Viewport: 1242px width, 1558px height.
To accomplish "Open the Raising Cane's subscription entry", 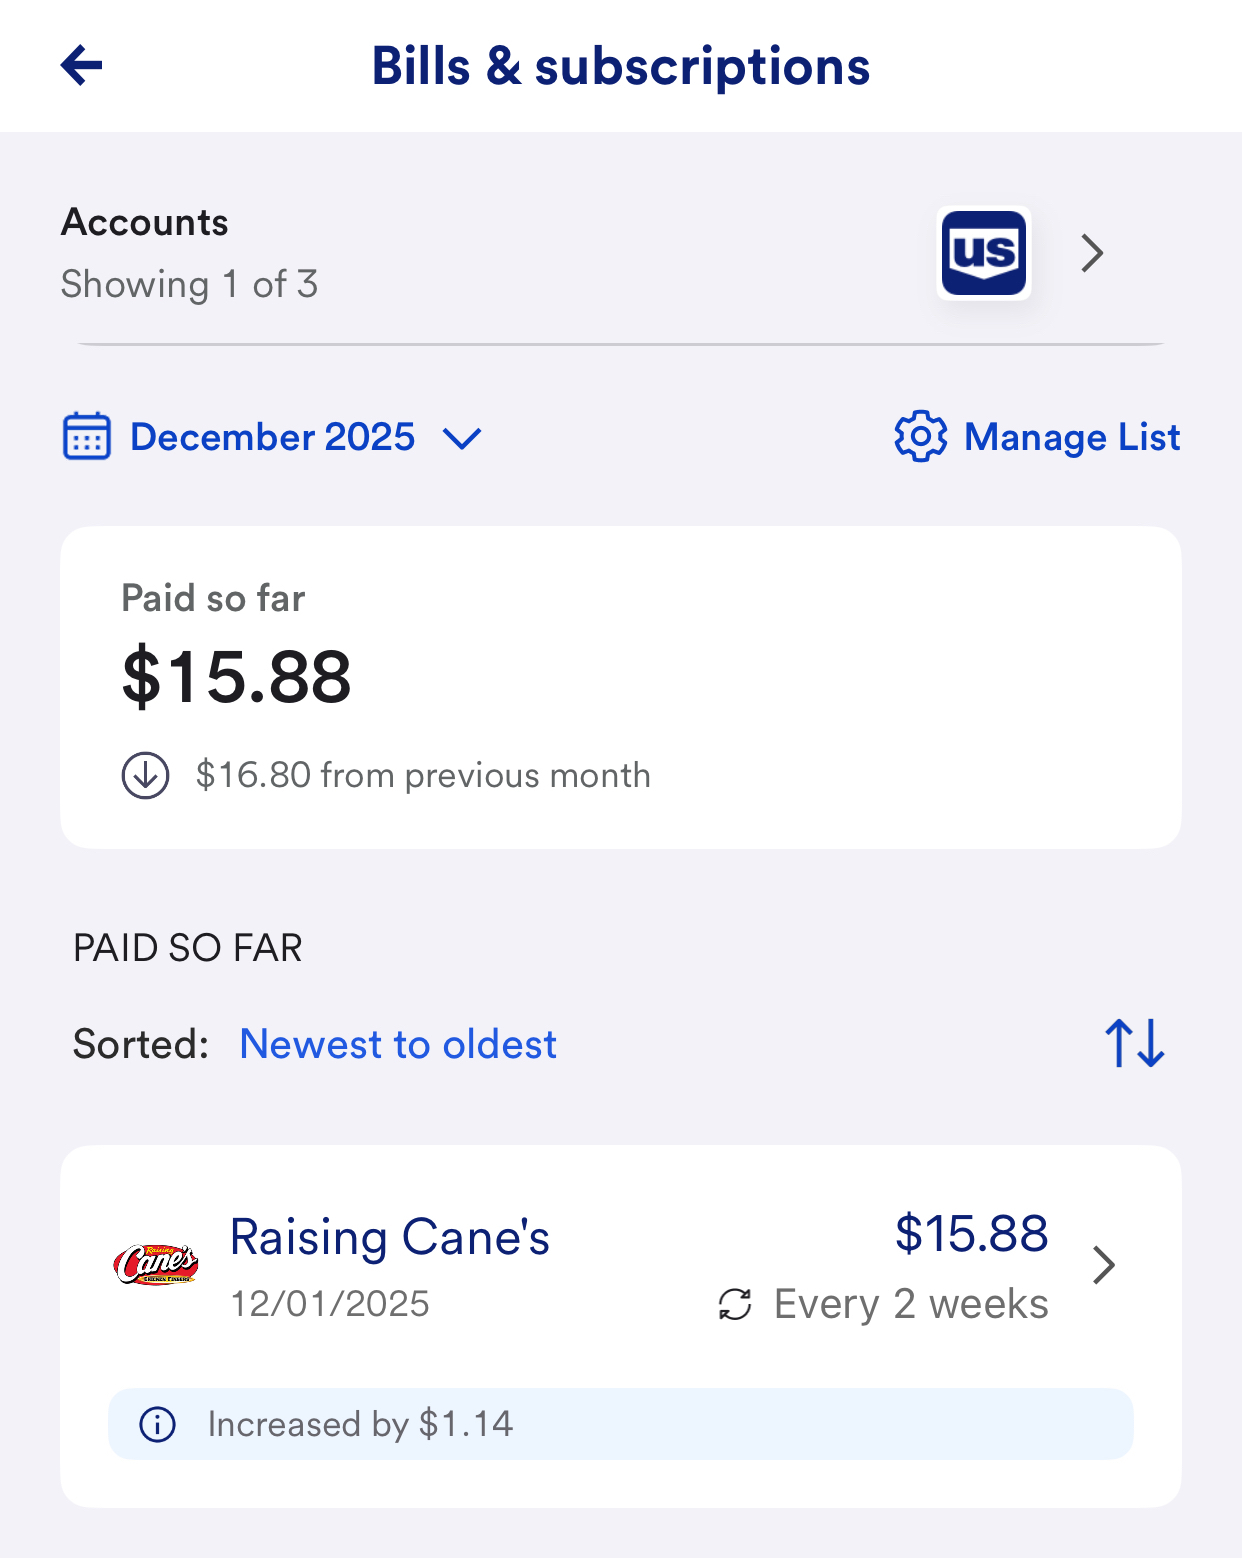I will coord(390,1238).
